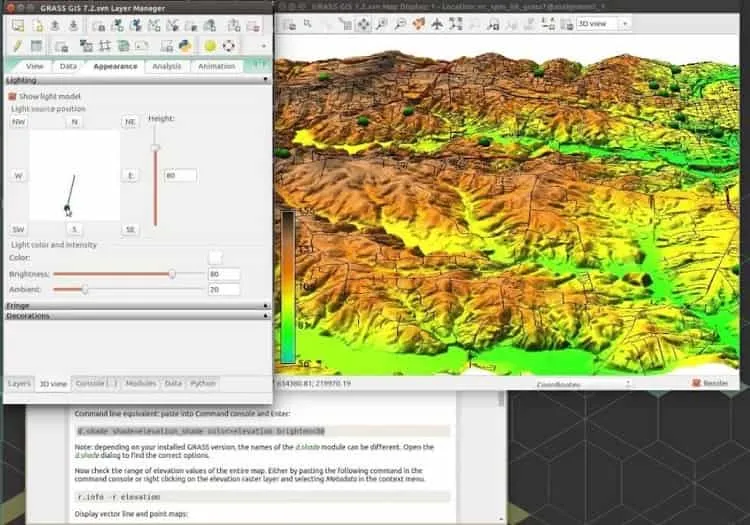
Task: Set light source to SE
Action: click(130, 230)
